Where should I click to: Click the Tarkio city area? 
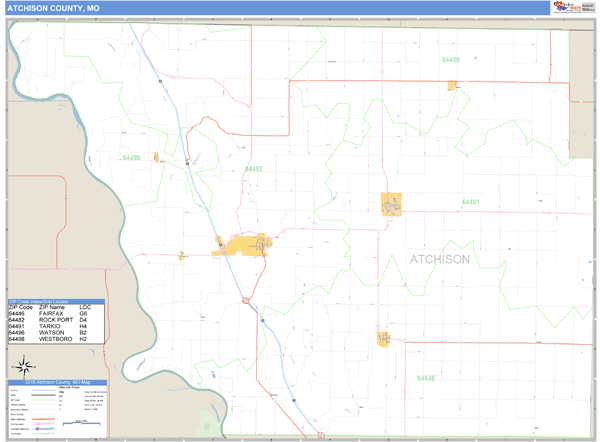391,204
